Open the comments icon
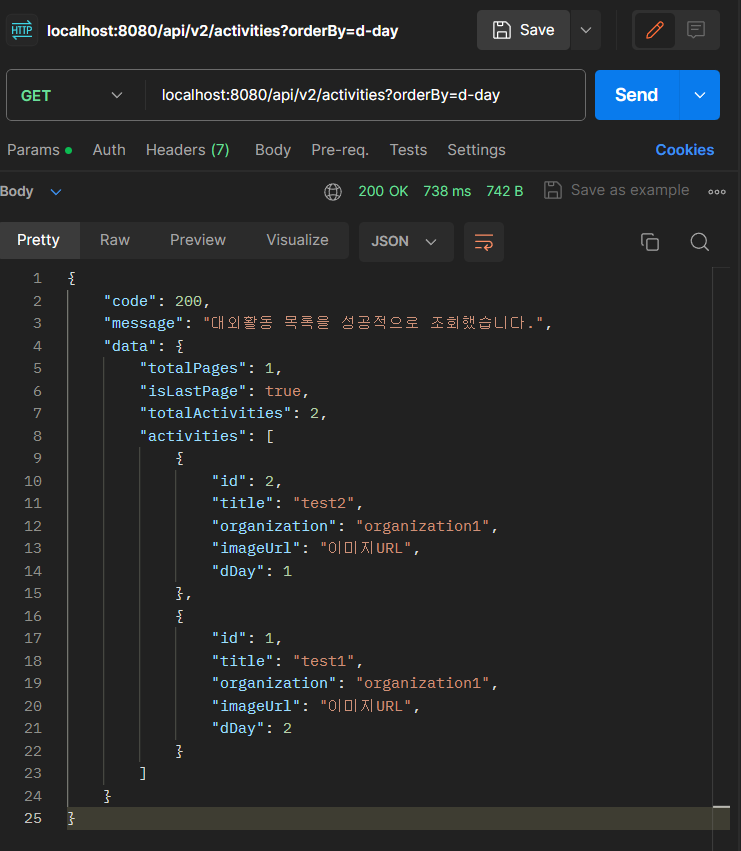Screen dimensions: 741x851 click(x=695, y=30)
